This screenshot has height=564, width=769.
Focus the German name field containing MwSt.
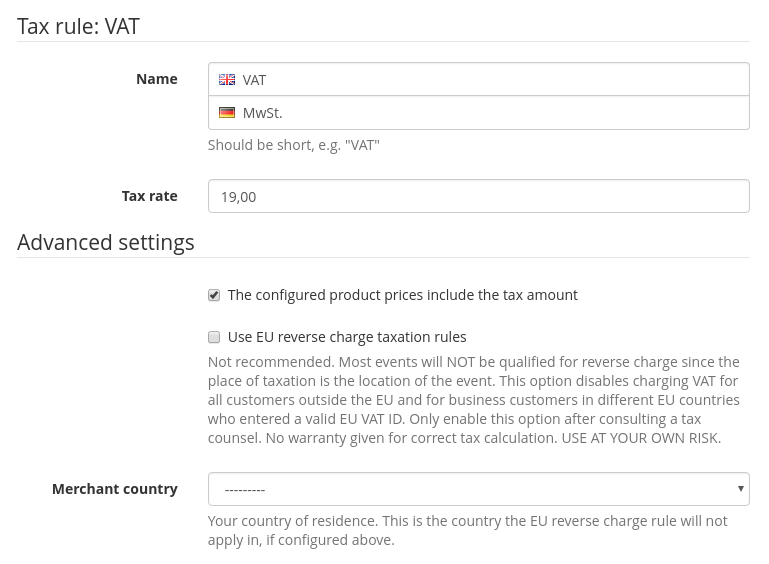(490, 113)
